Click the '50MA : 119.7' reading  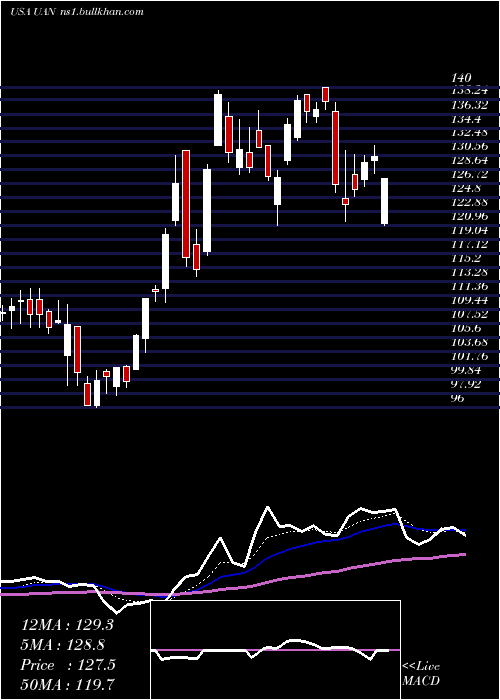(69, 685)
